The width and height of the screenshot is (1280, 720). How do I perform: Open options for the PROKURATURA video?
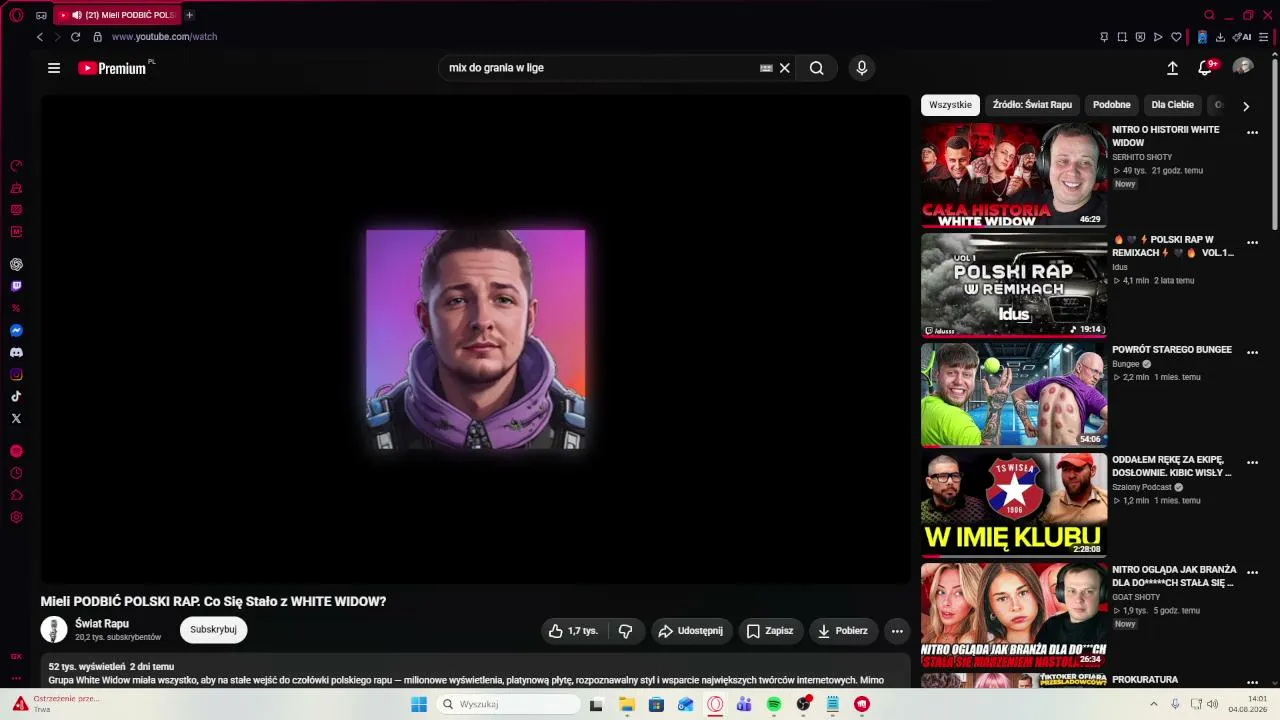tap(1252, 682)
